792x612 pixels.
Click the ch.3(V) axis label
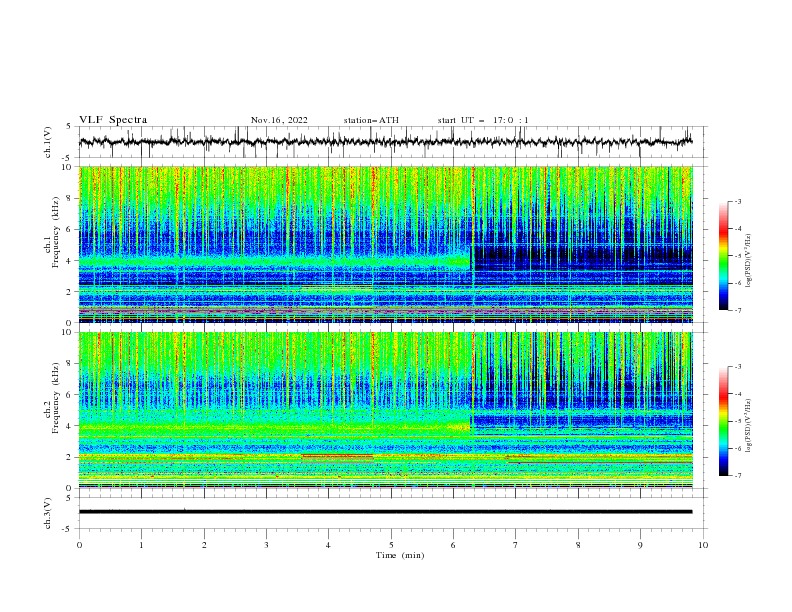click(x=48, y=513)
